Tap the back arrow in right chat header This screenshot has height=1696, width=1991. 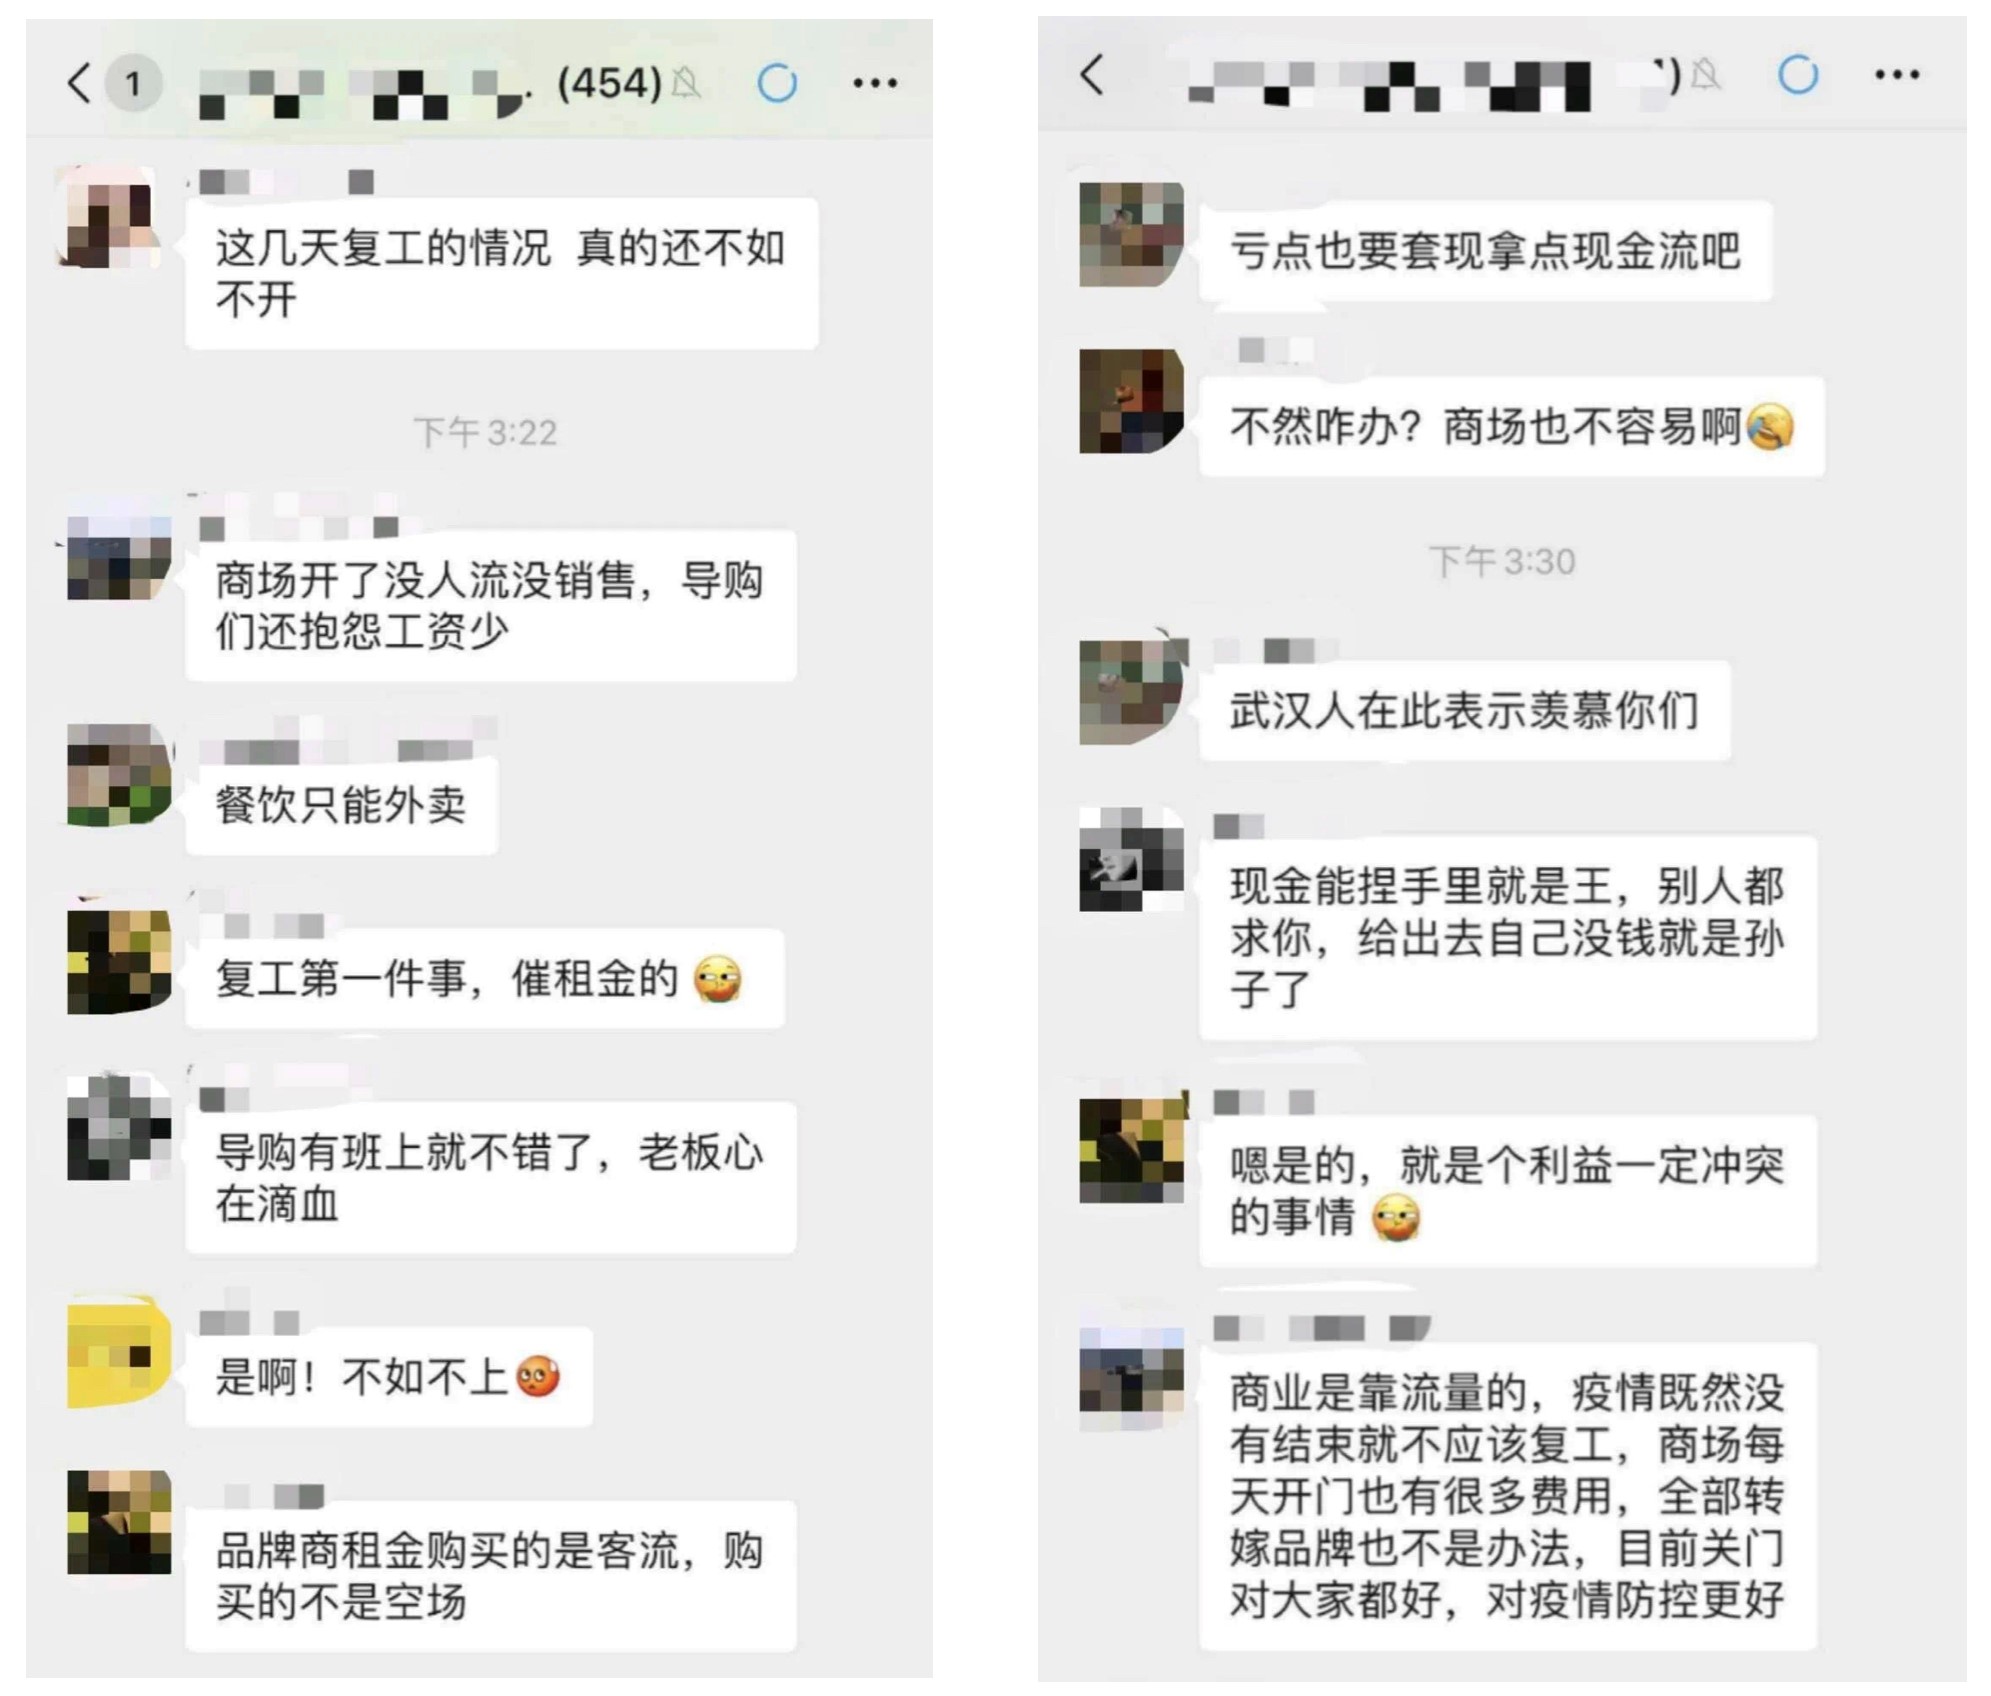click(x=1092, y=75)
